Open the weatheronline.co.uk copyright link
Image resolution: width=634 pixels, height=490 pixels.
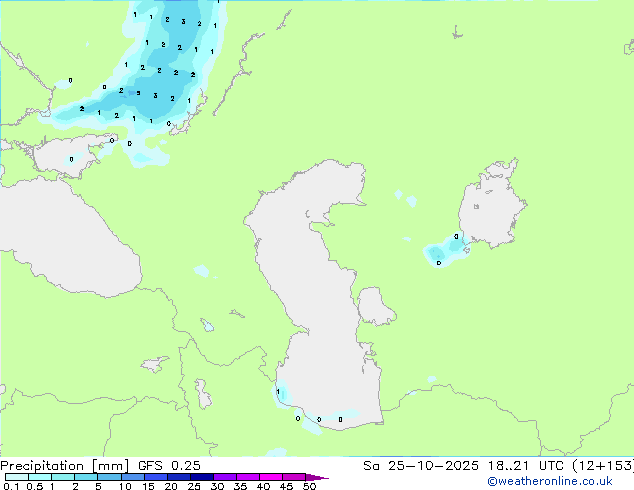[x=550, y=481]
